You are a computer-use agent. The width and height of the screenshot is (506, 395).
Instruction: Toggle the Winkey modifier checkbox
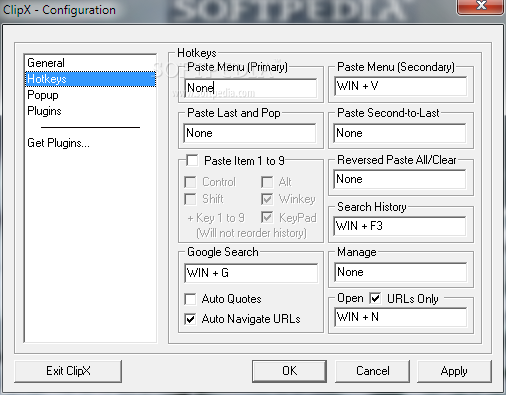tap(267, 199)
